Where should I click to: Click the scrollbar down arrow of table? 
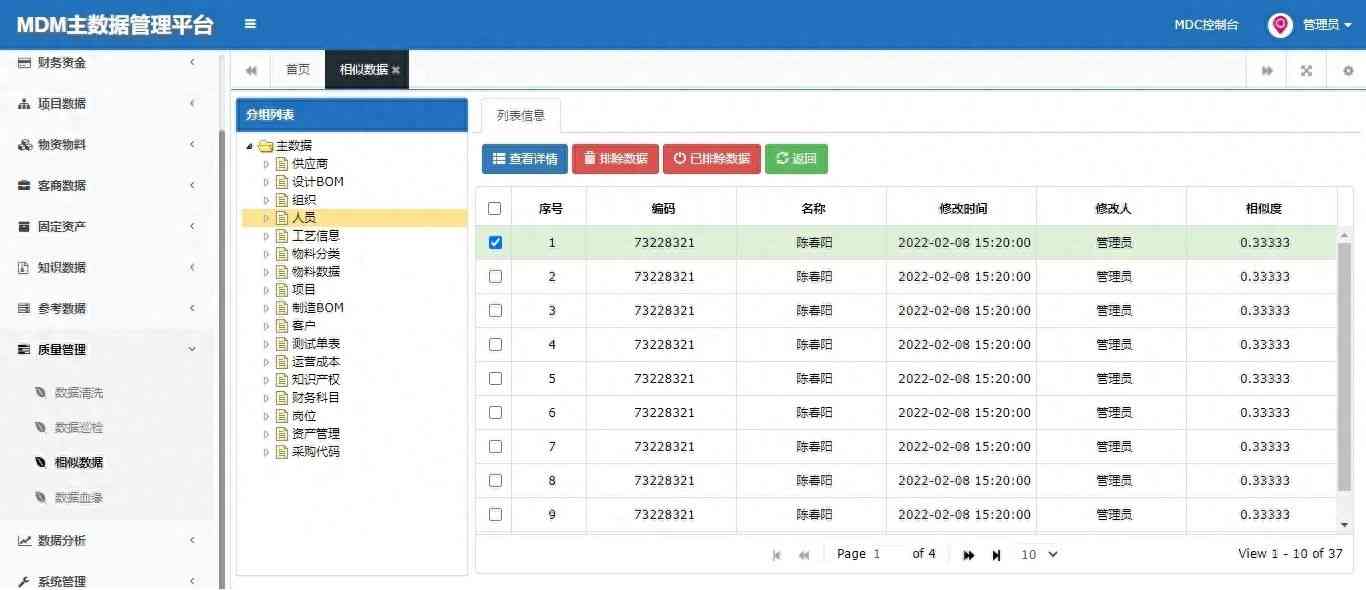pyautogui.click(x=1344, y=525)
